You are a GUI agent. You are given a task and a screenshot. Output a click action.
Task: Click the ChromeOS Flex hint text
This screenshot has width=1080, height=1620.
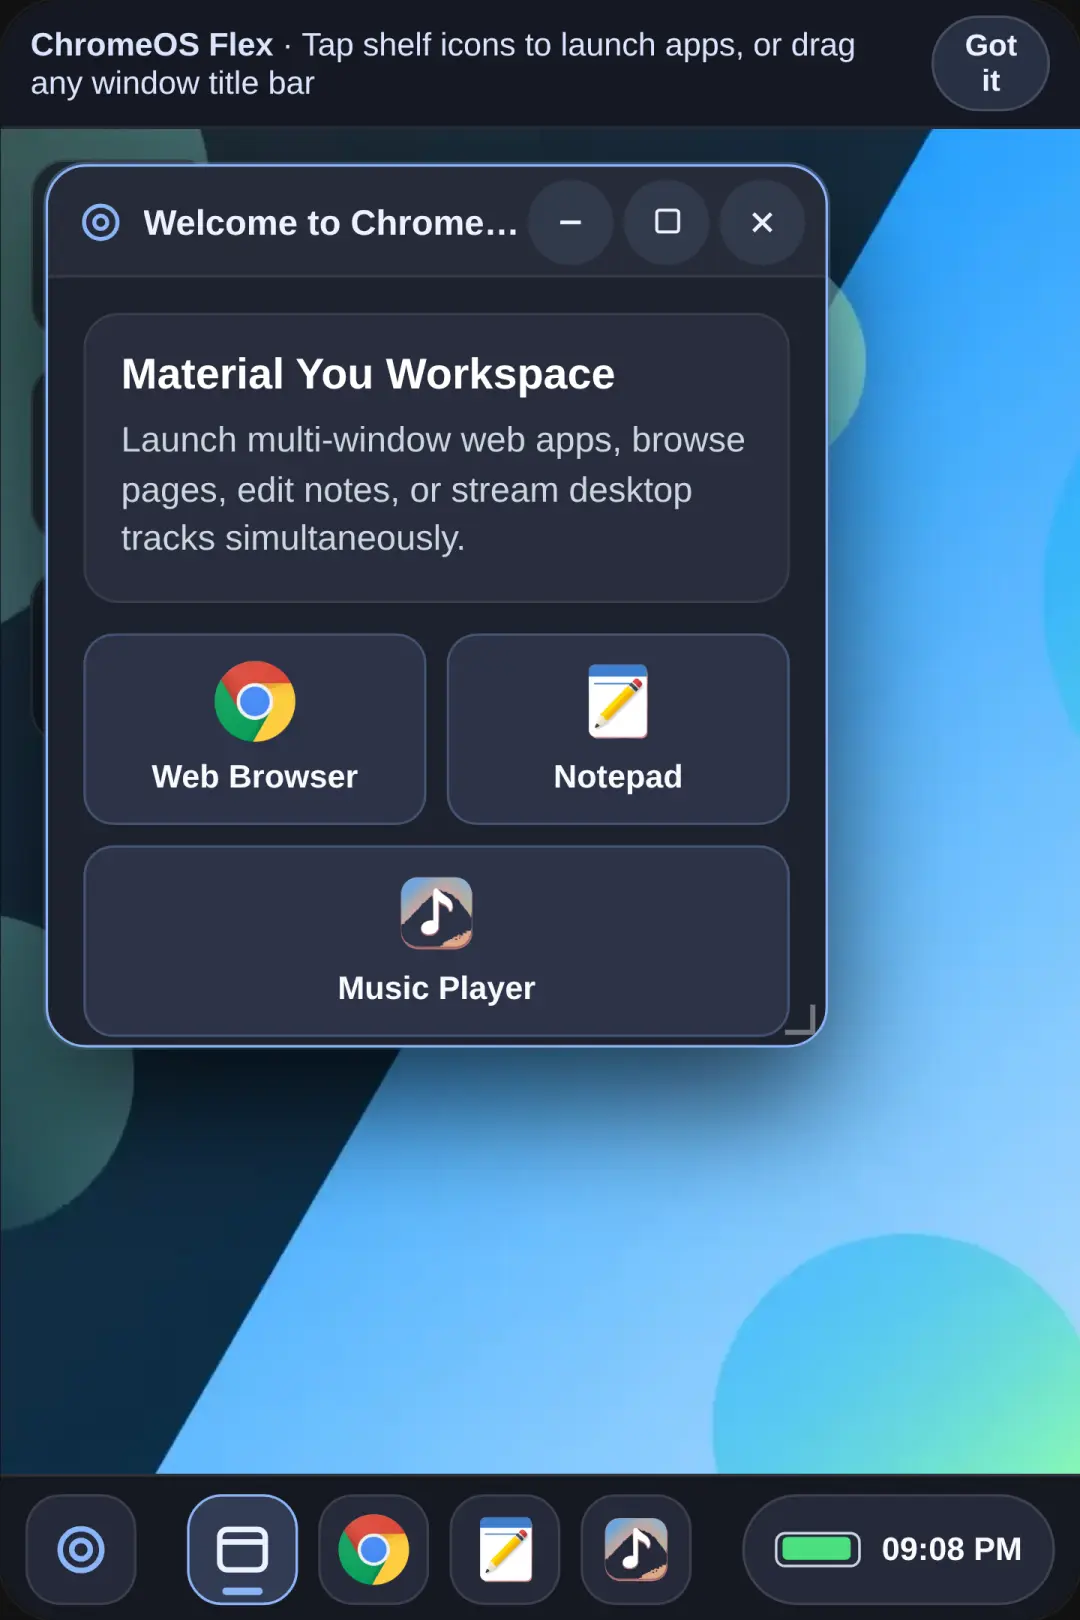pyautogui.click(x=443, y=64)
